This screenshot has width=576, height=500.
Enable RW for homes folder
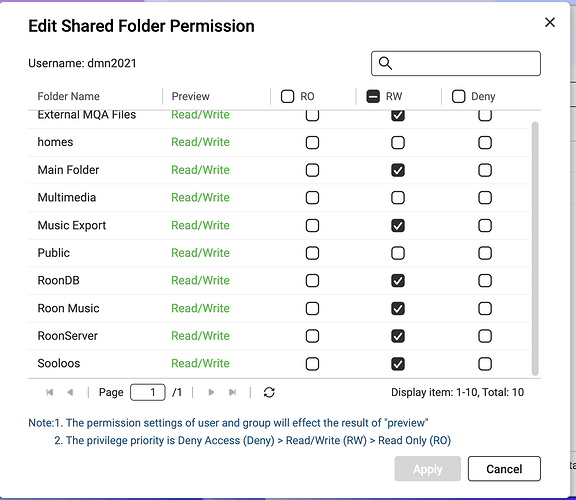[x=398, y=143]
